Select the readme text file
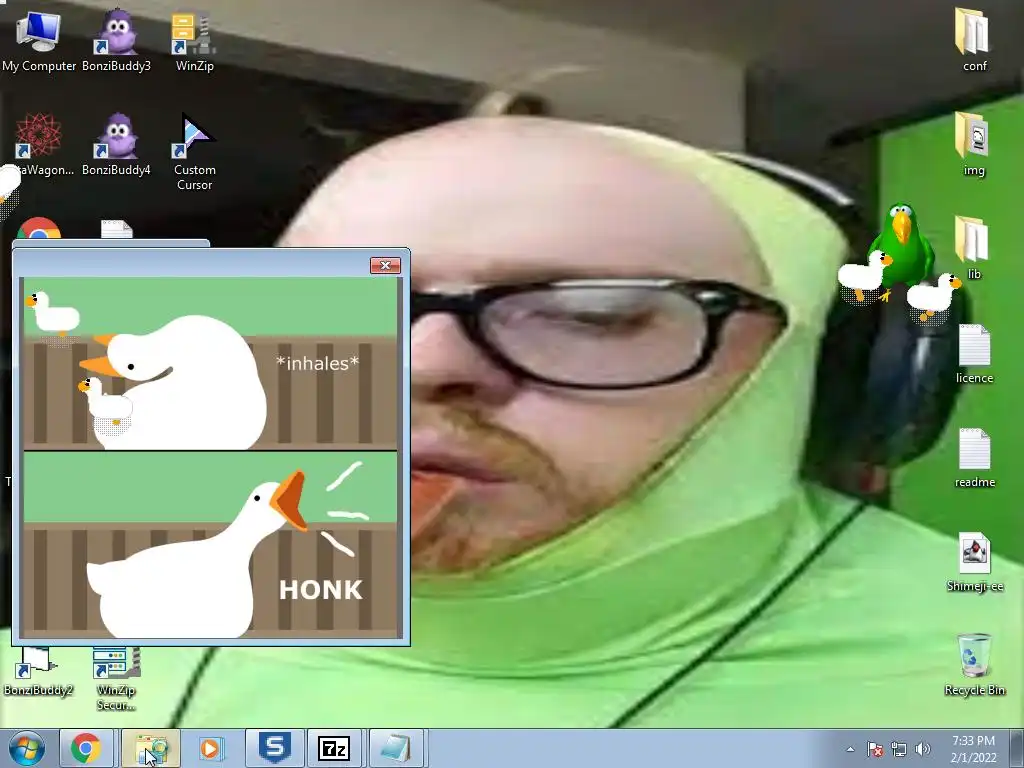The image size is (1024, 768). (974, 457)
